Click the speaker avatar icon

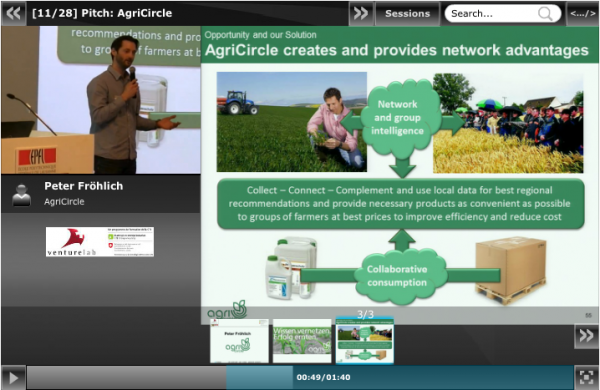pos(21,195)
